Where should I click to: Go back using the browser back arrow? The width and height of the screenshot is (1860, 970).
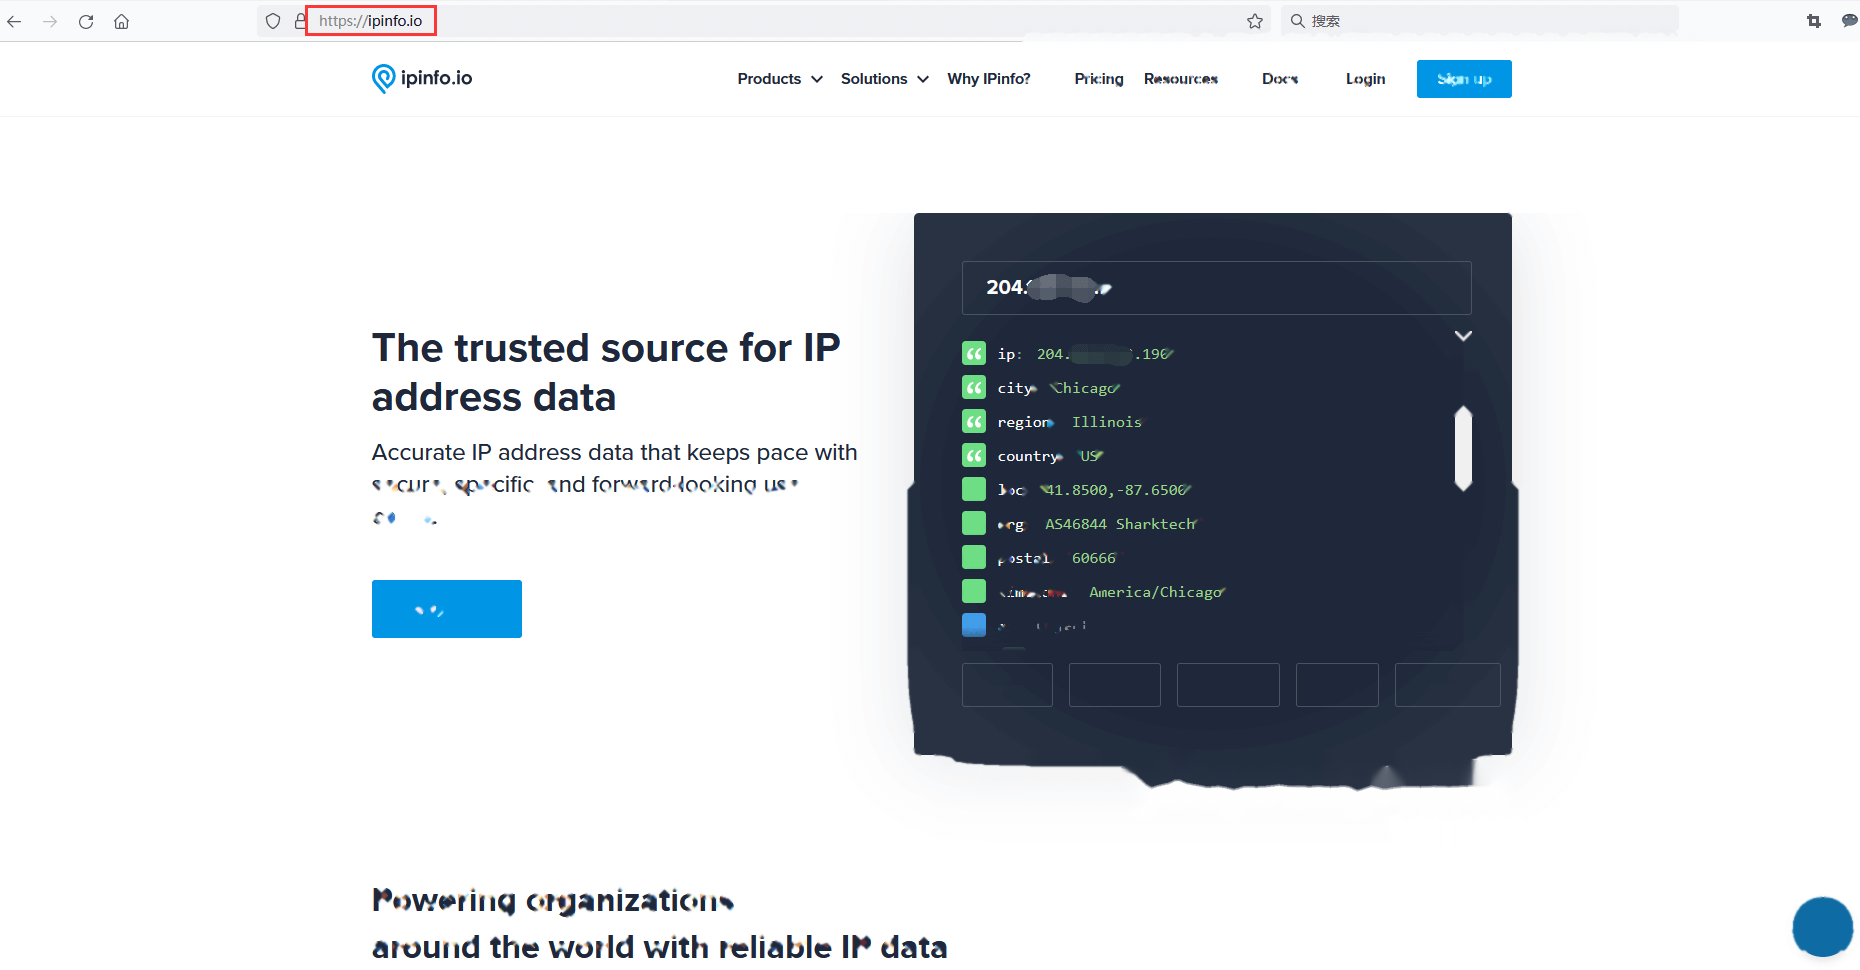pos(14,21)
